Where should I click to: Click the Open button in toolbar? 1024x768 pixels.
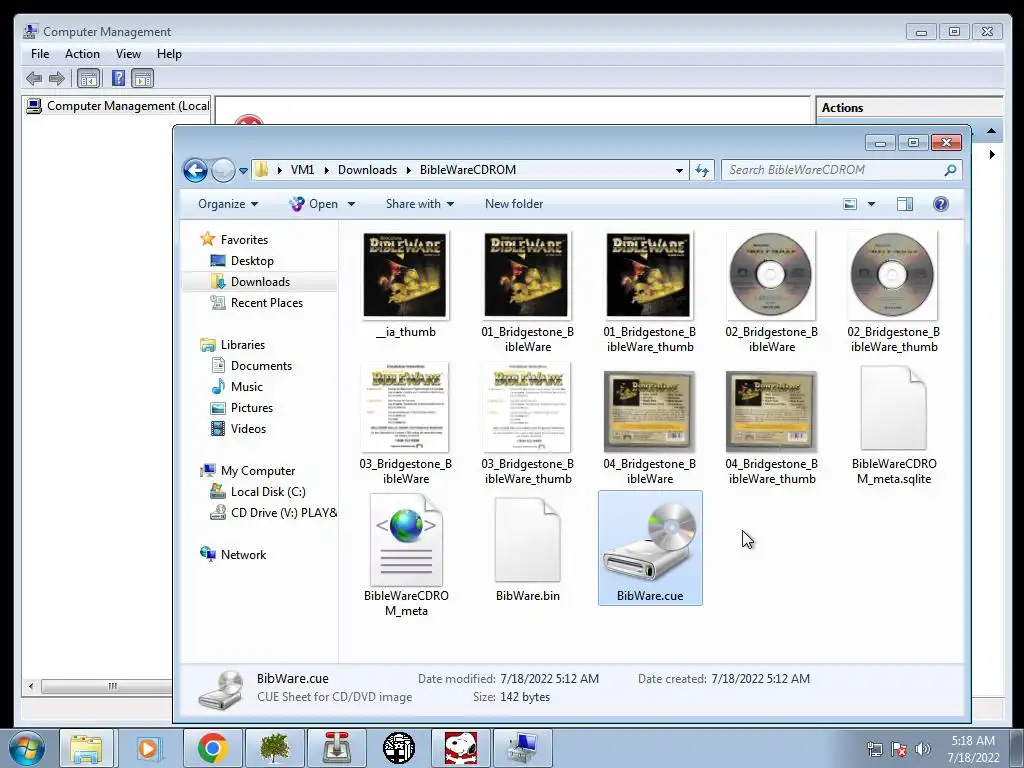pos(314,204)
